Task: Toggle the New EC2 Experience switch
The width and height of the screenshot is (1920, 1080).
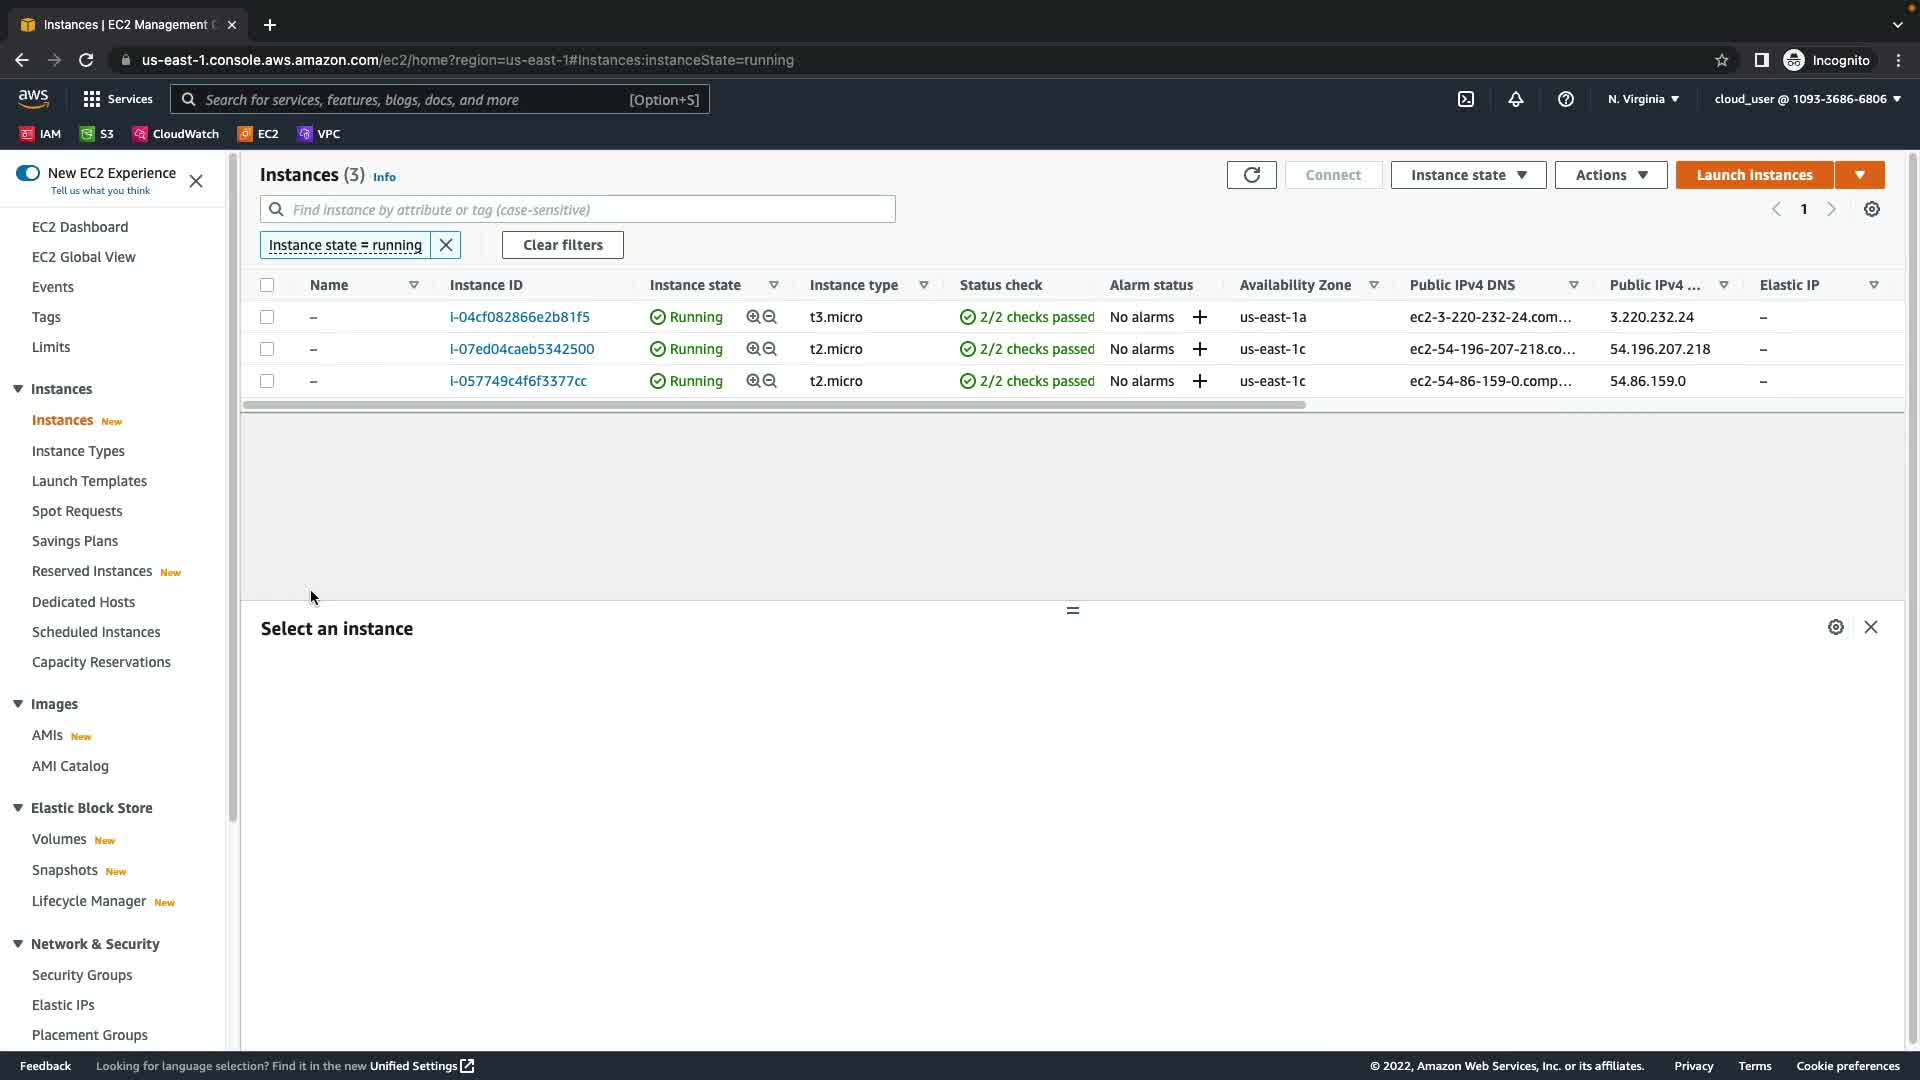Action: click(x=28, y=173)
